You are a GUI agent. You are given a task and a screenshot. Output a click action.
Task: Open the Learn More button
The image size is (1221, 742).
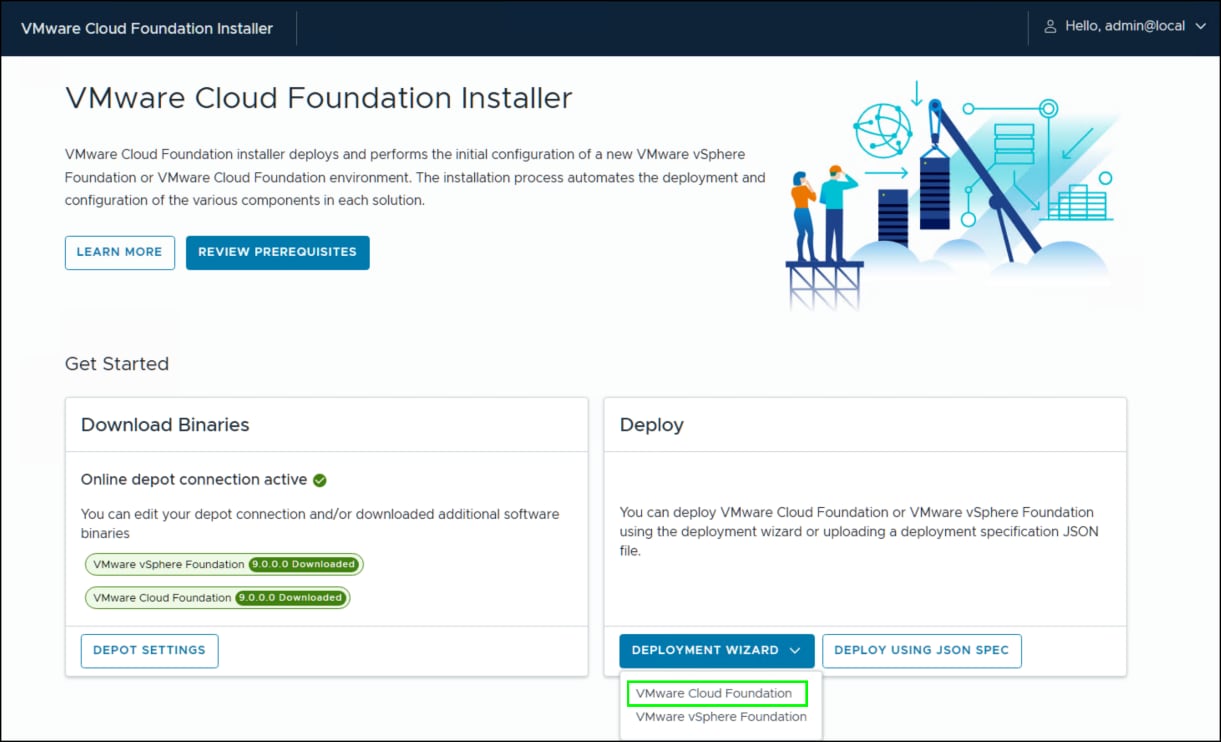coord(120,252)
